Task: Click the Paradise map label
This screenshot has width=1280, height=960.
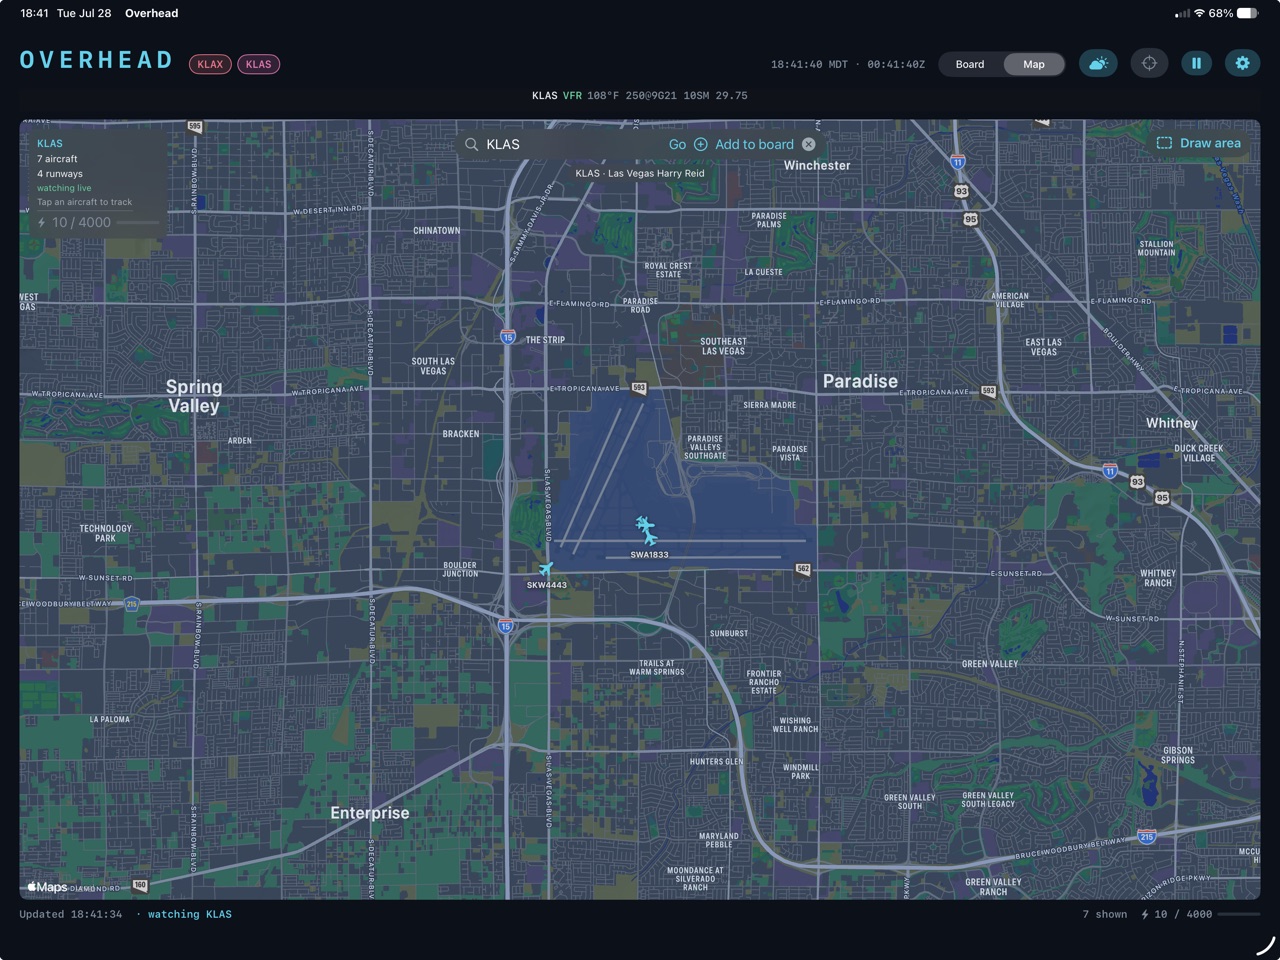Action: tap(860, 381)
